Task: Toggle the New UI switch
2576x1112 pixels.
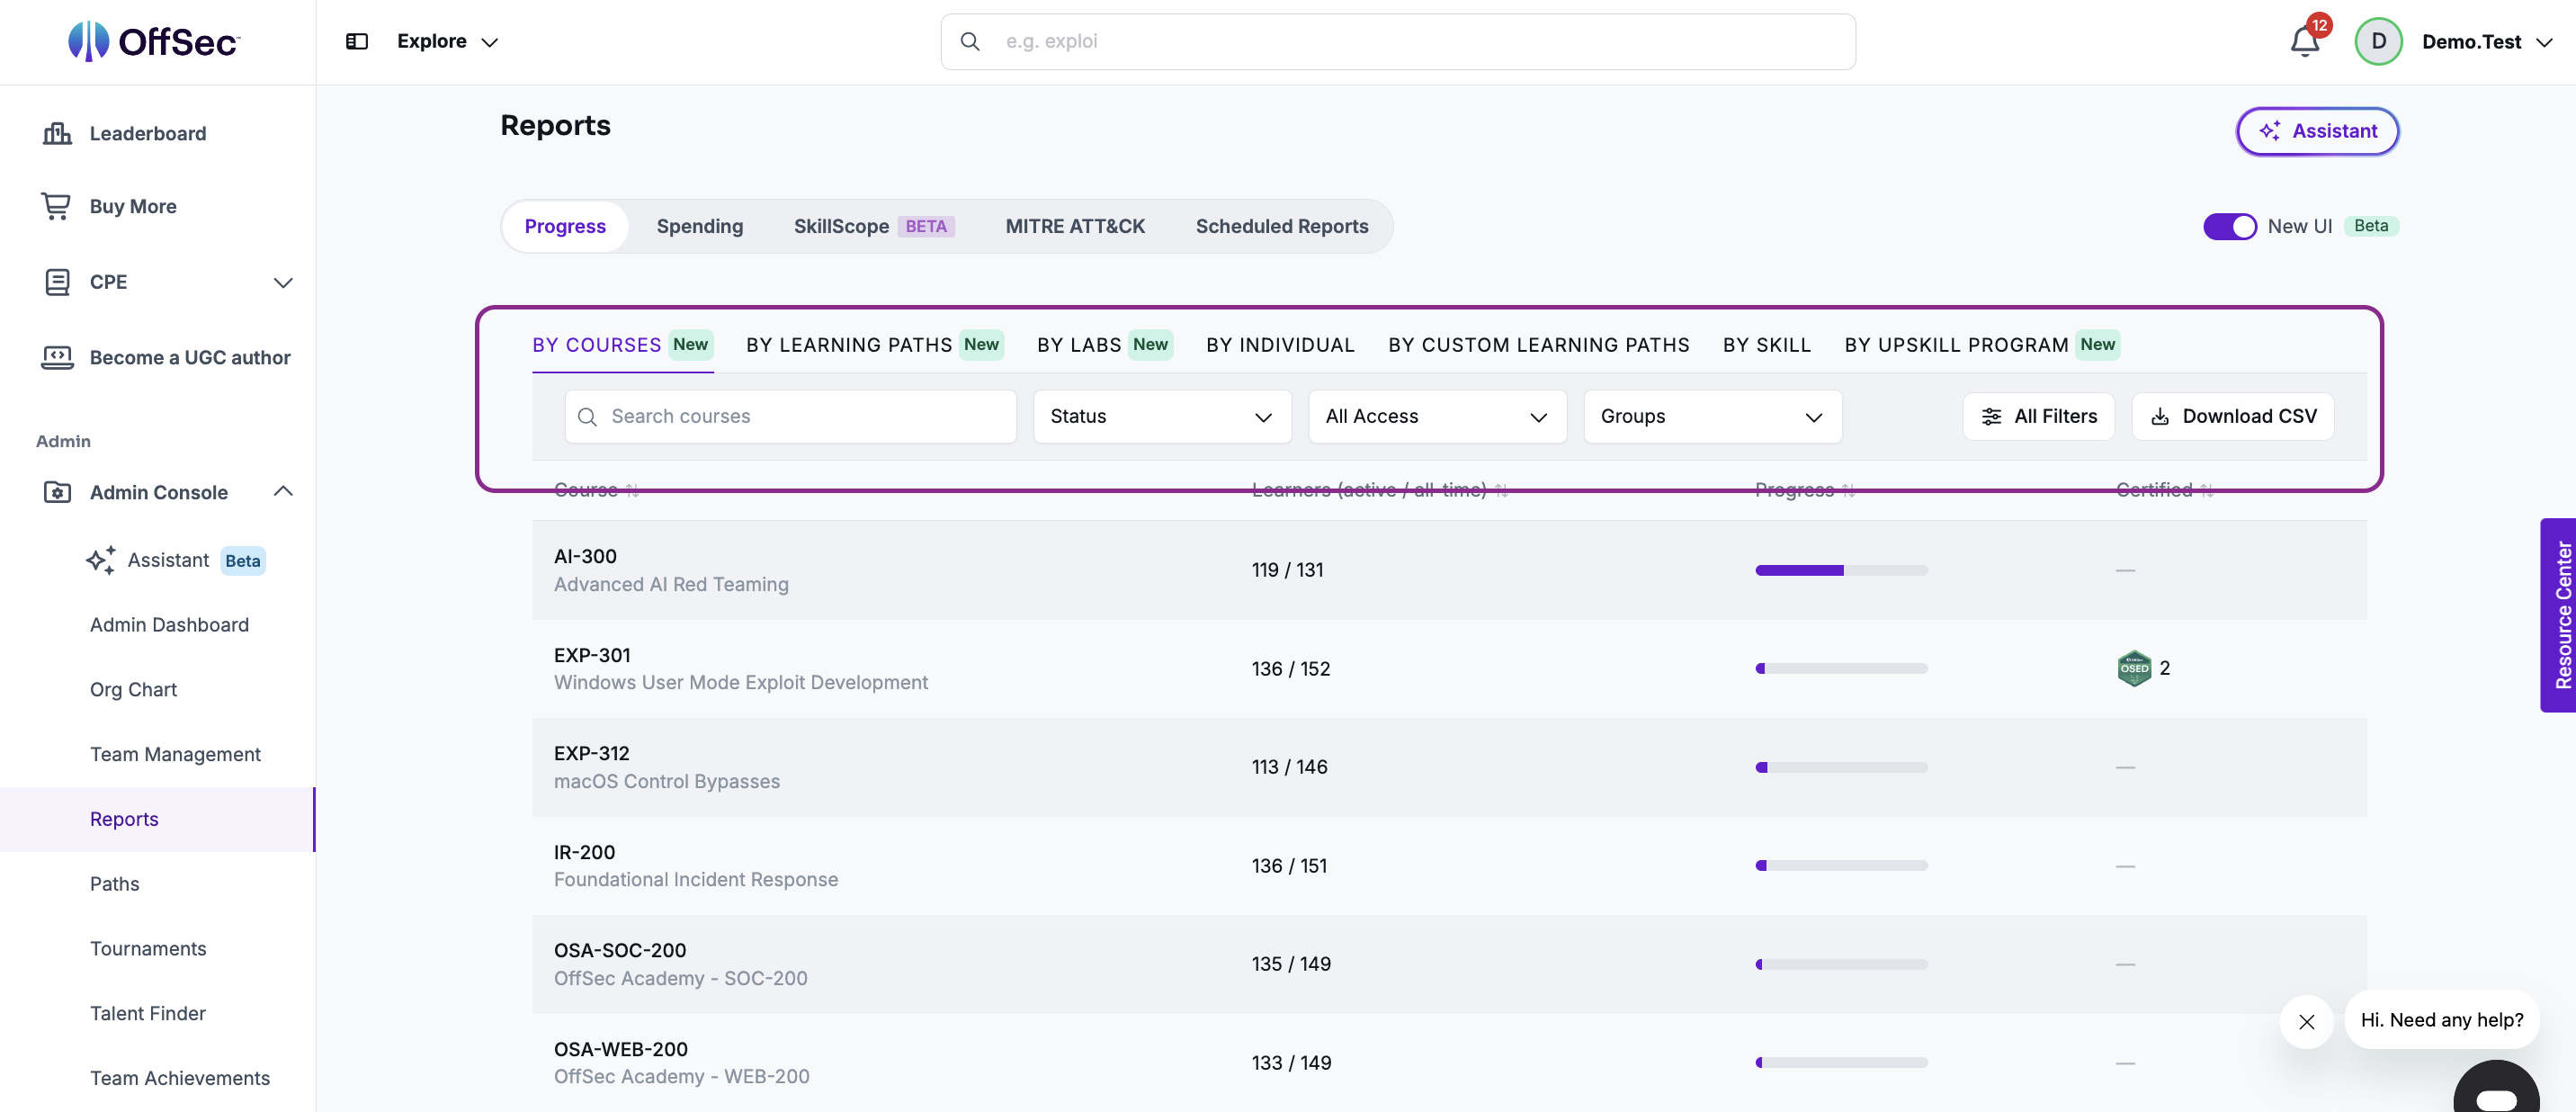Action: 2229,226
